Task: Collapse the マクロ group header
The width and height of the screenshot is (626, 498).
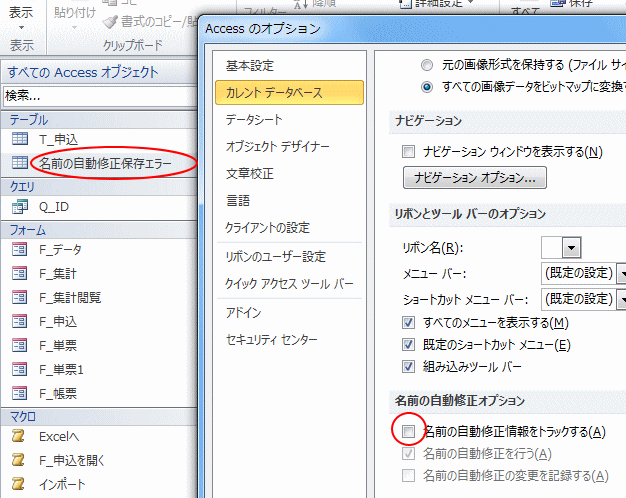Action: pos(99,417)
